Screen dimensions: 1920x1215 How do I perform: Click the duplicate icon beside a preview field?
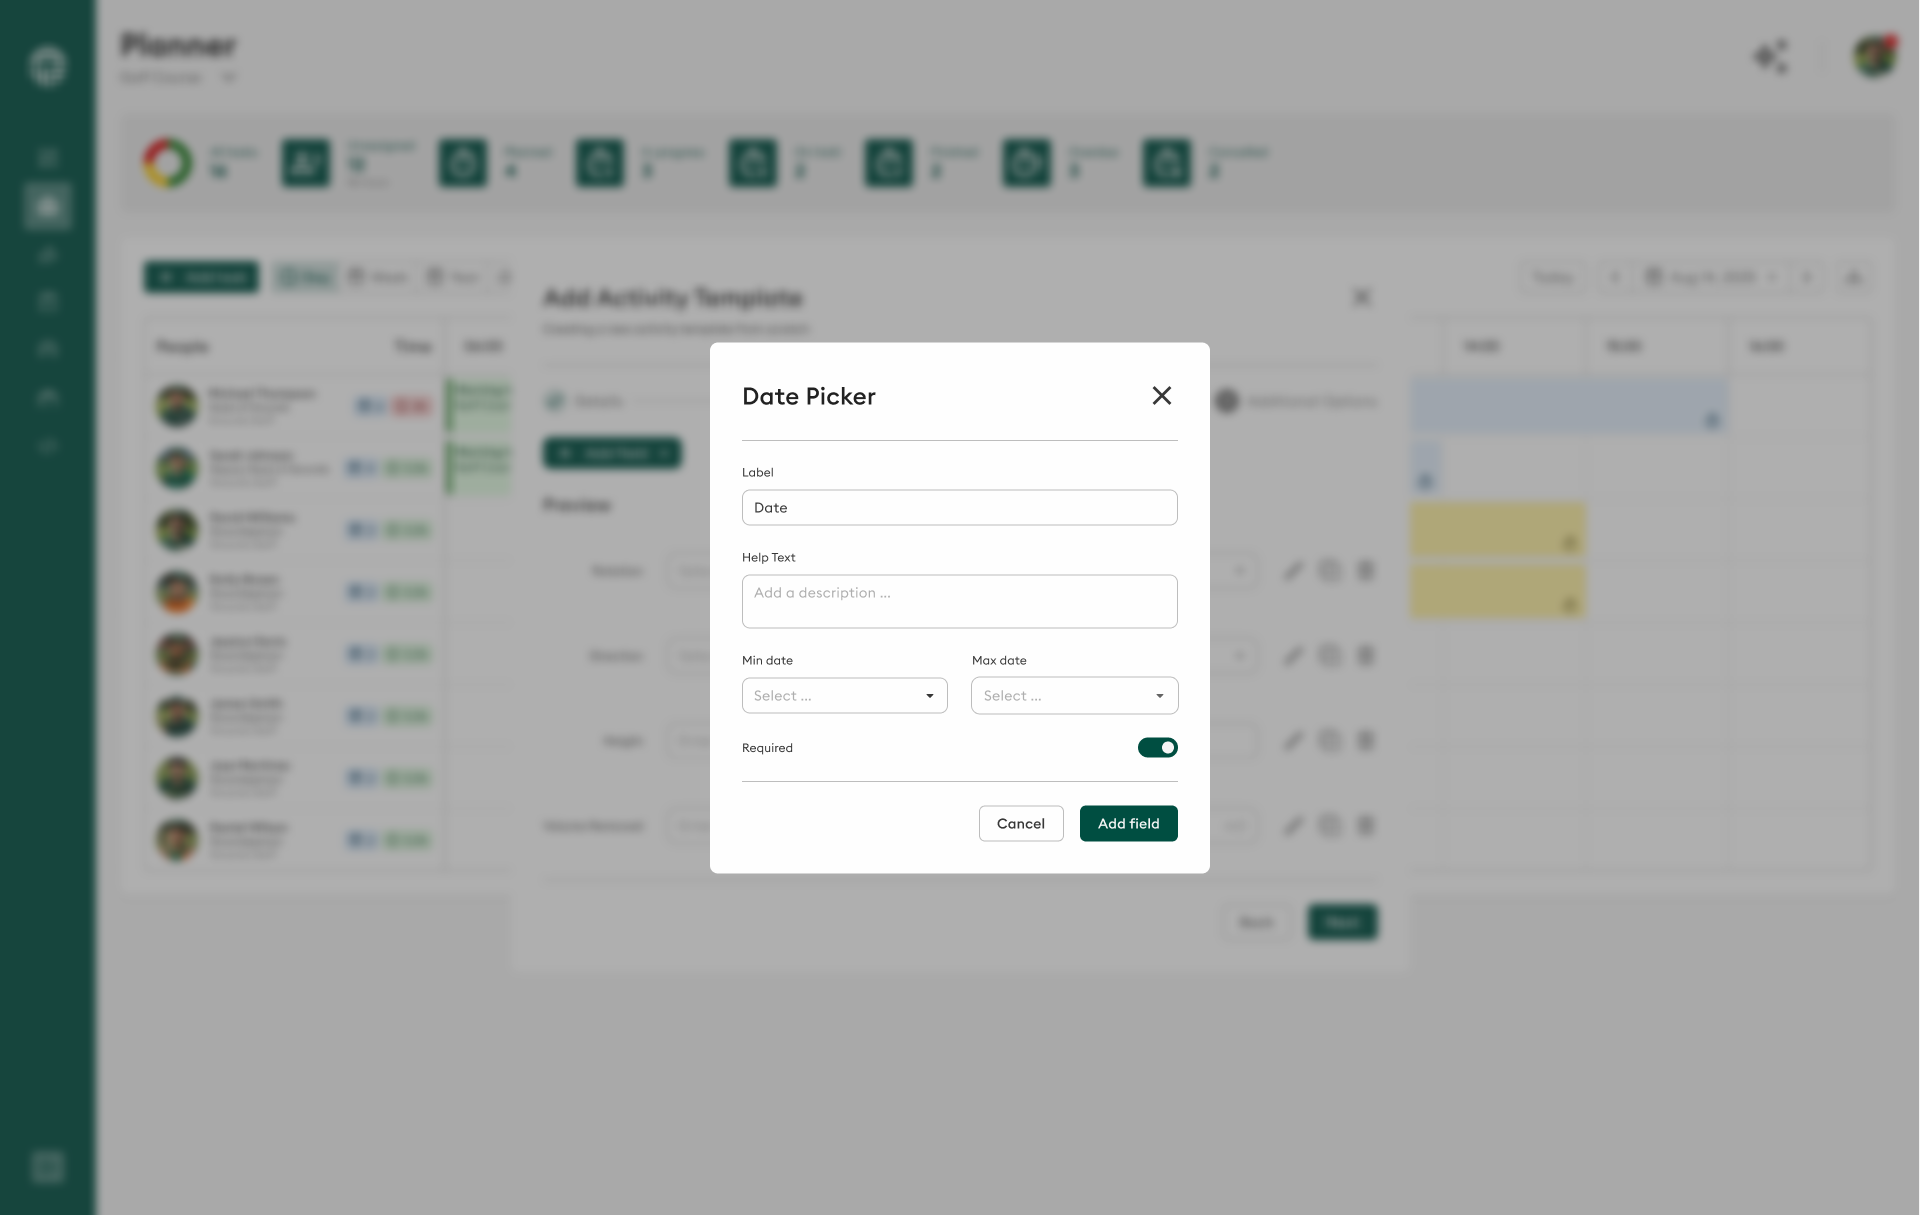1329,570
